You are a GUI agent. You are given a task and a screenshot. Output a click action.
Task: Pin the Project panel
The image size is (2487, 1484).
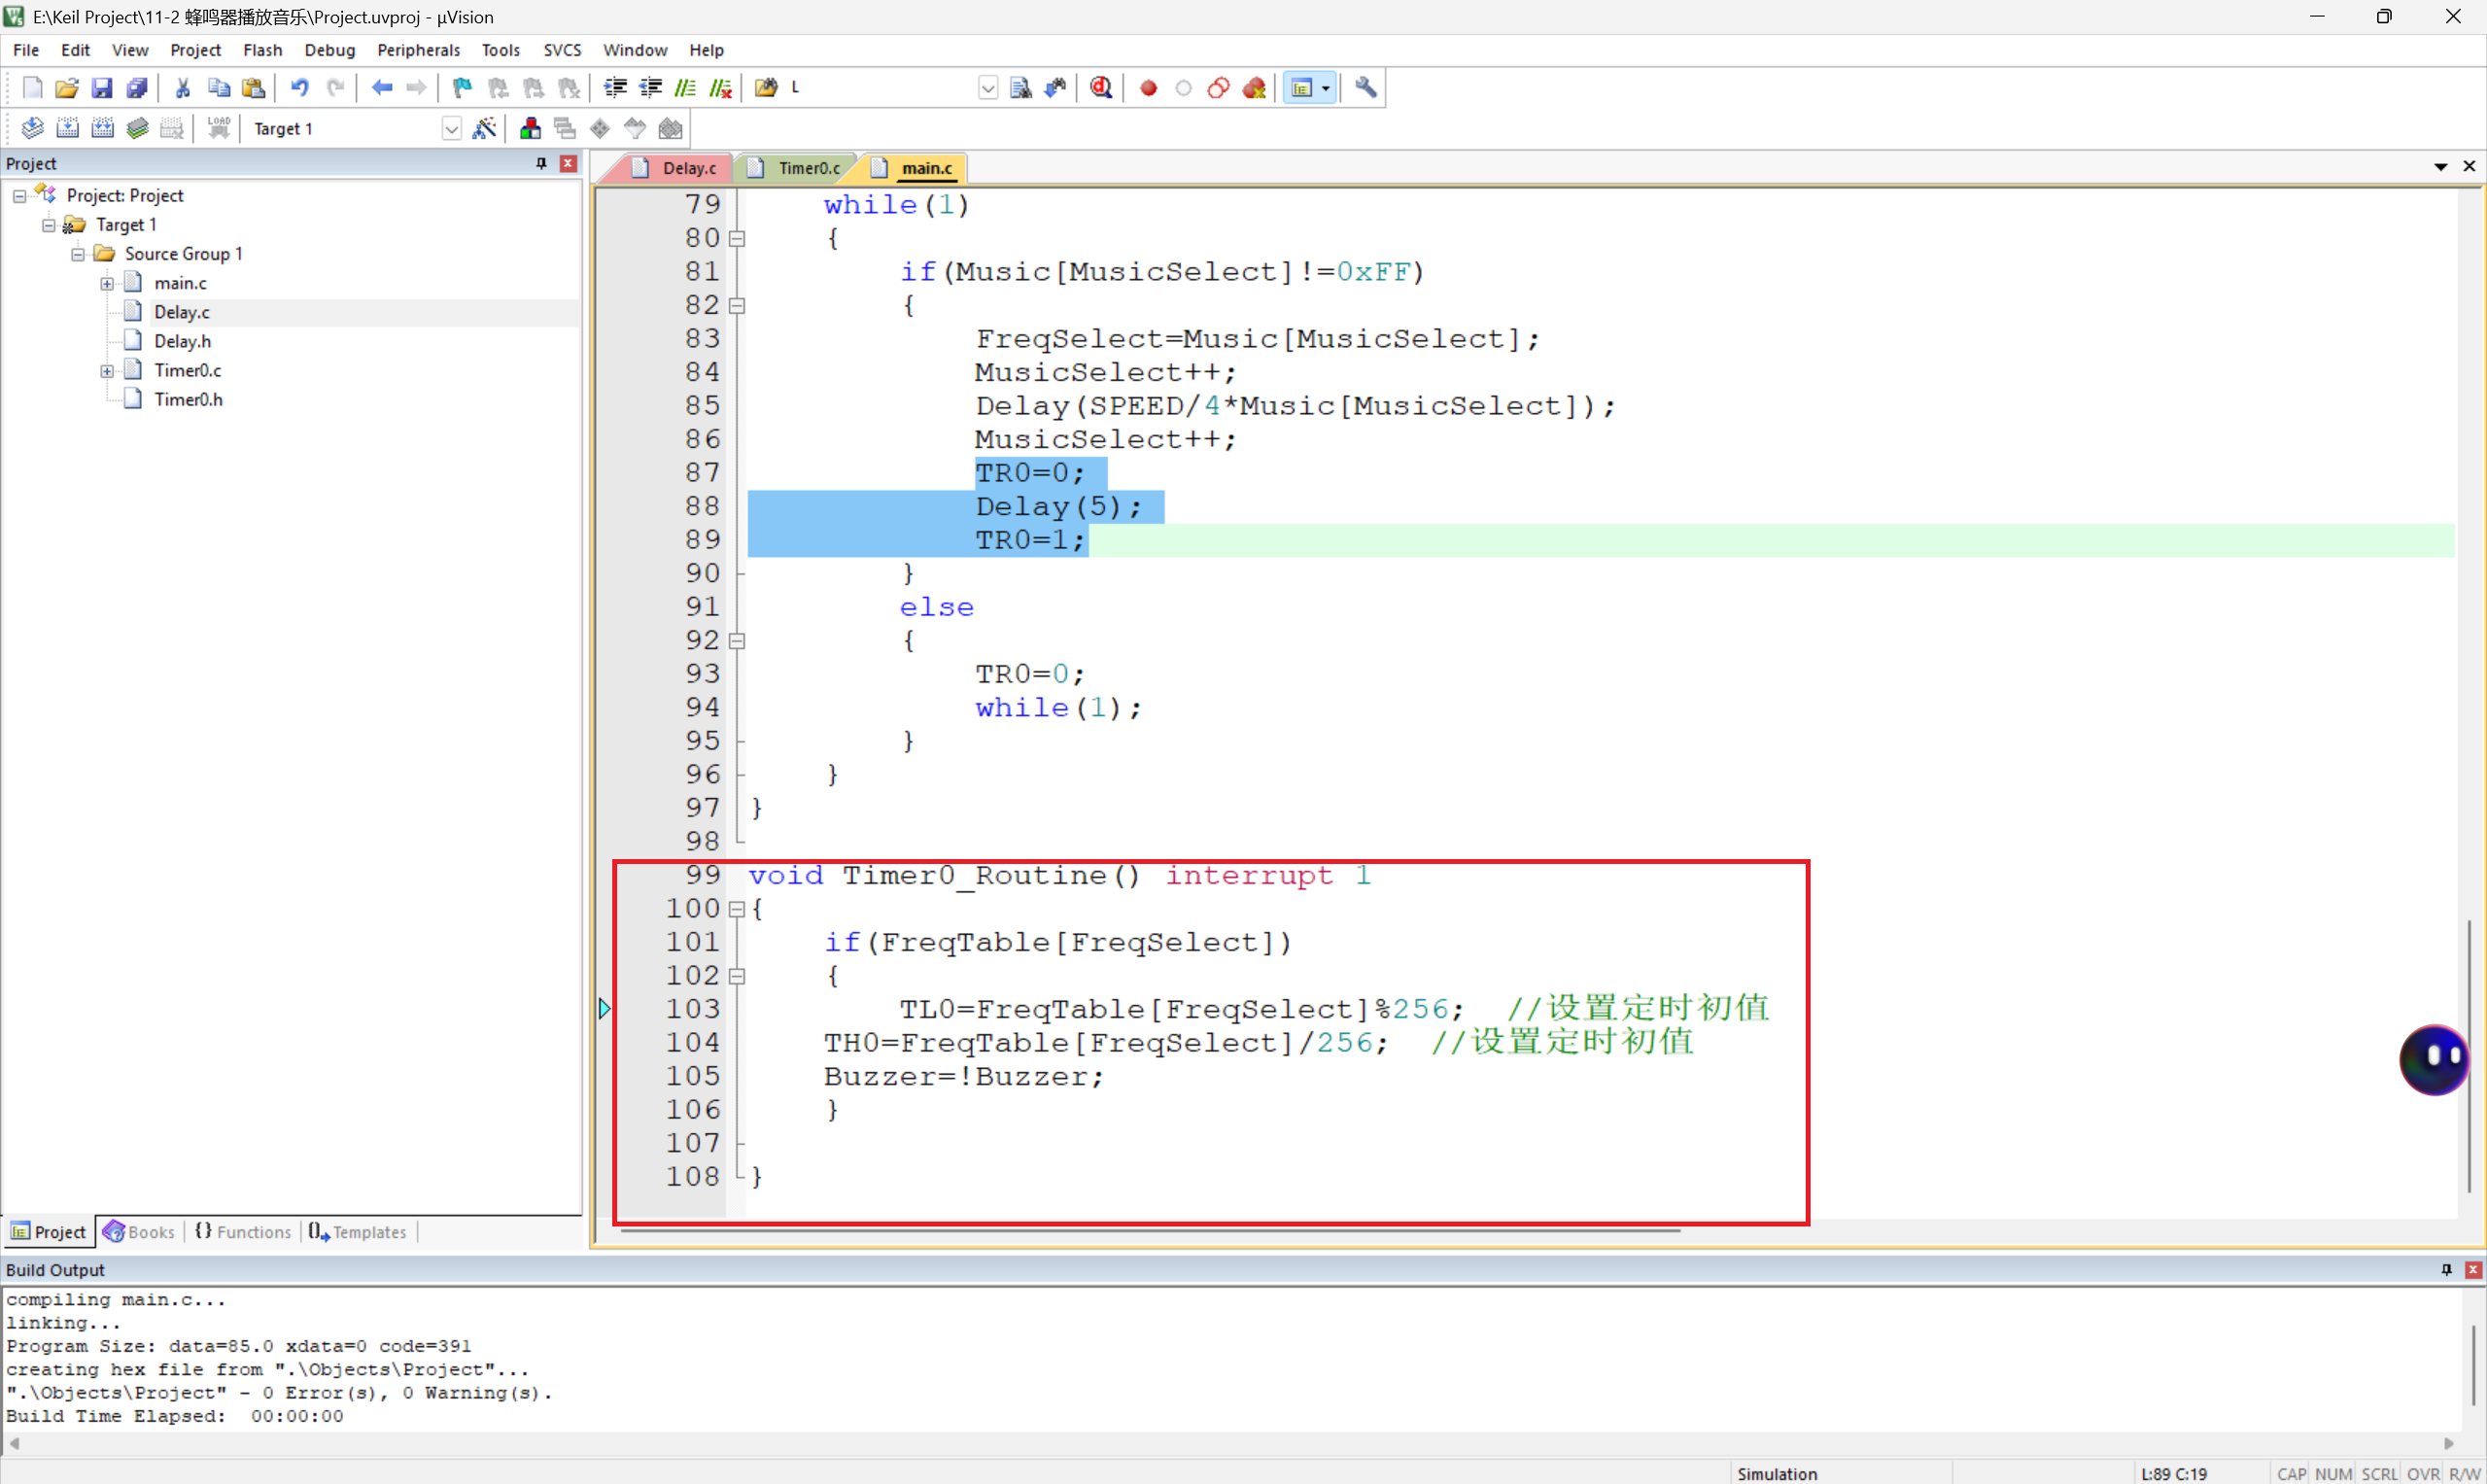click(x=541, y=163)
